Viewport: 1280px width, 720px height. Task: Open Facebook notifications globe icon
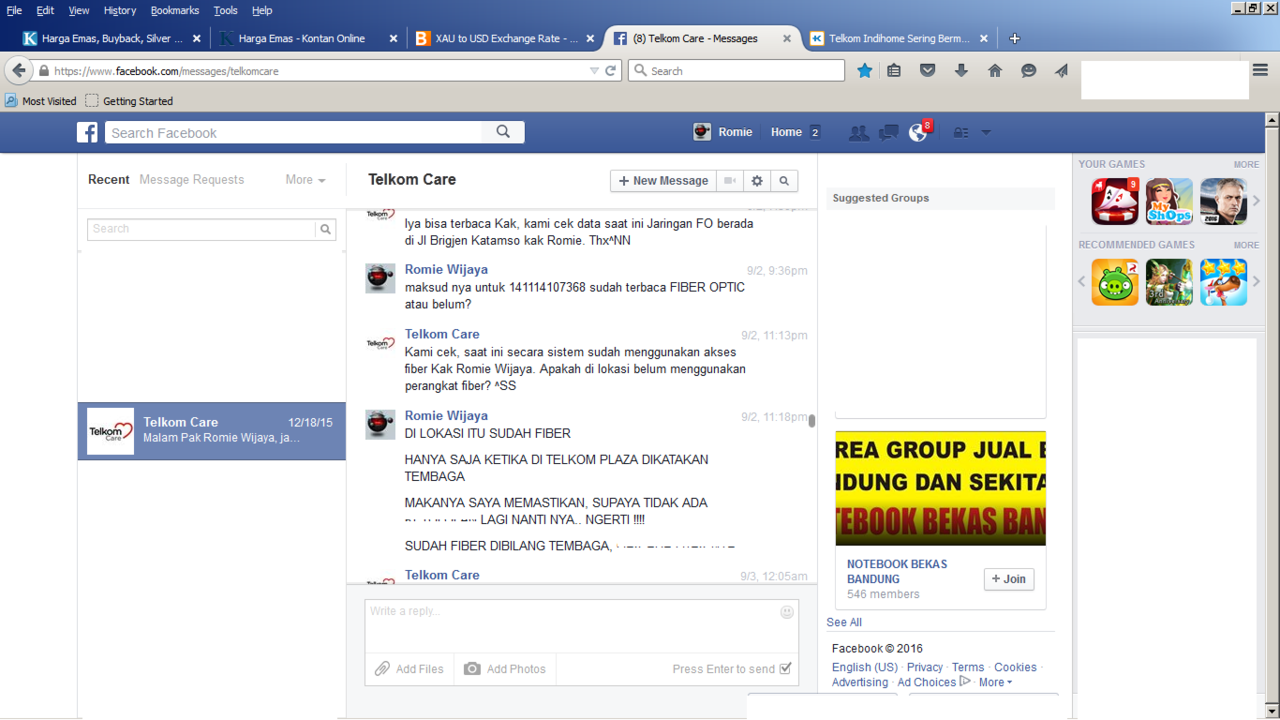pos(918,132)
